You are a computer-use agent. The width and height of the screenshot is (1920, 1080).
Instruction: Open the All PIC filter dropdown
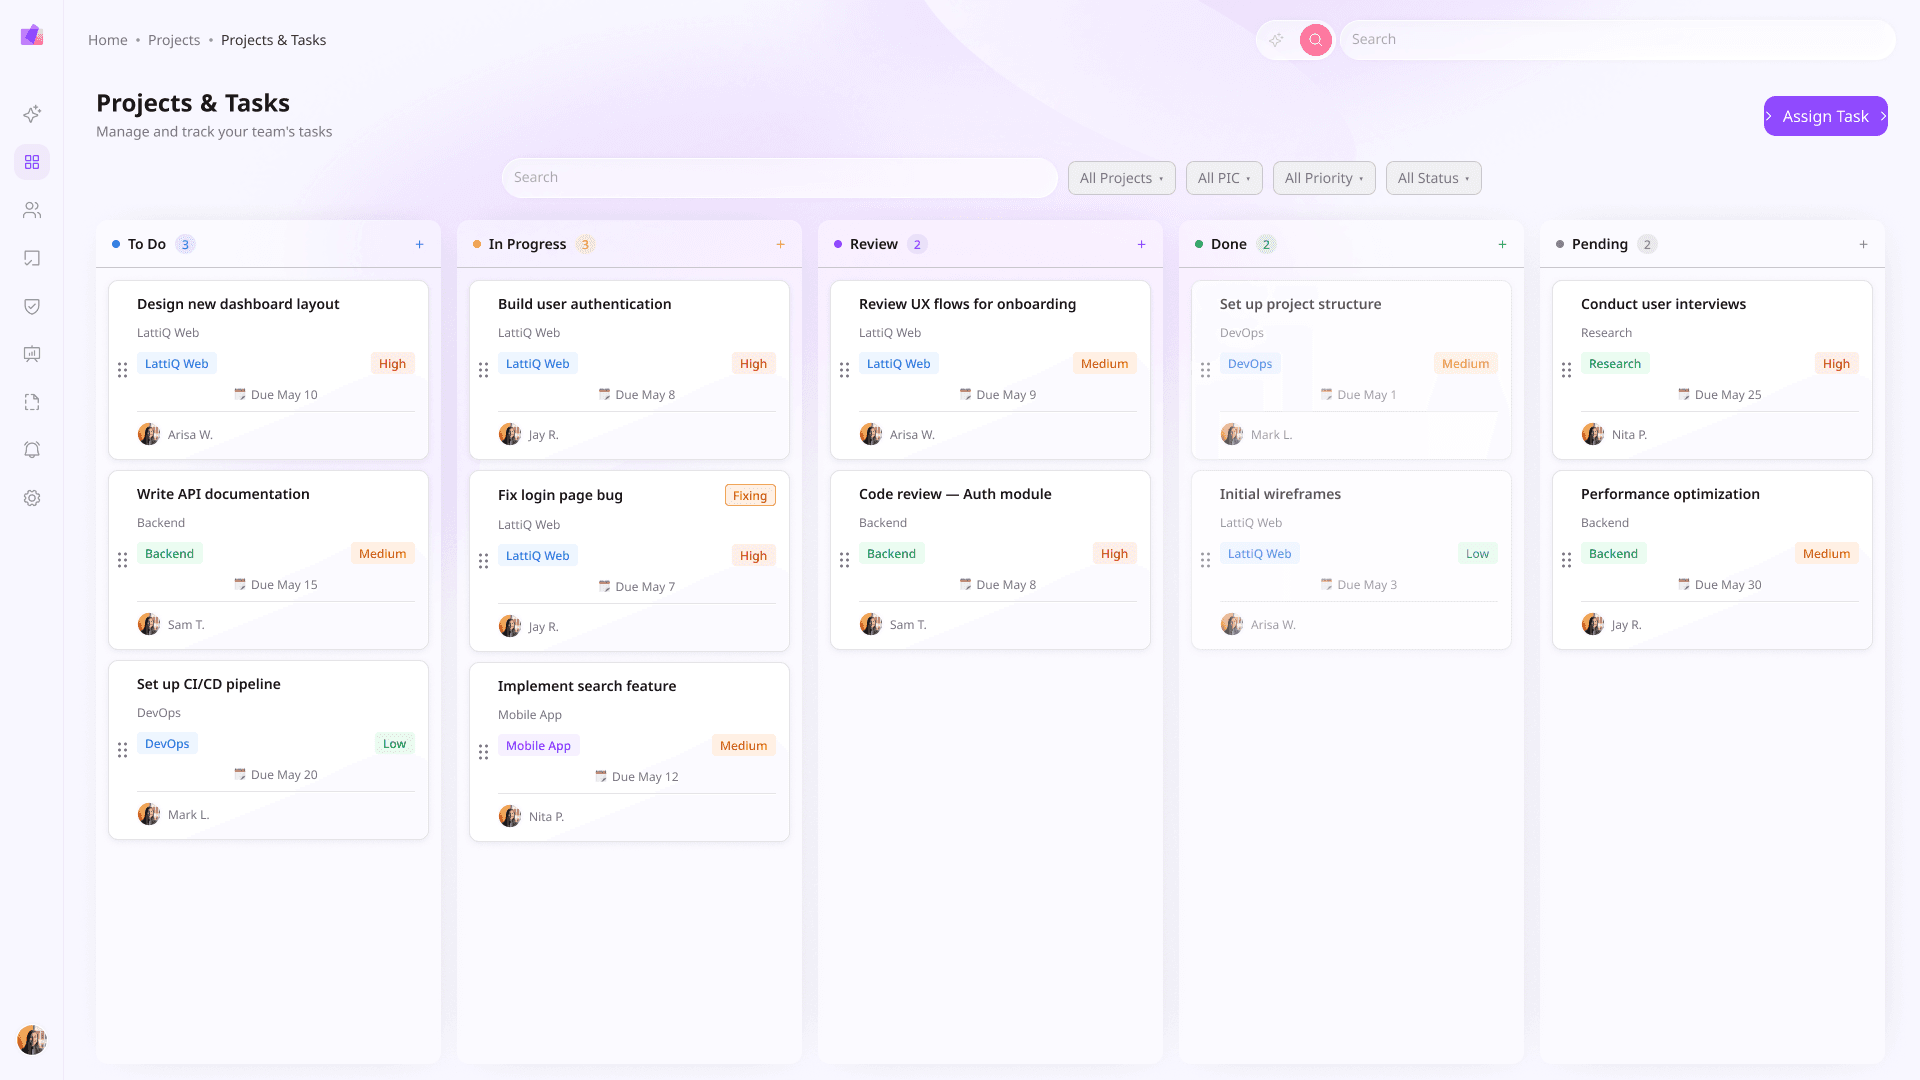coord(1224,178)
